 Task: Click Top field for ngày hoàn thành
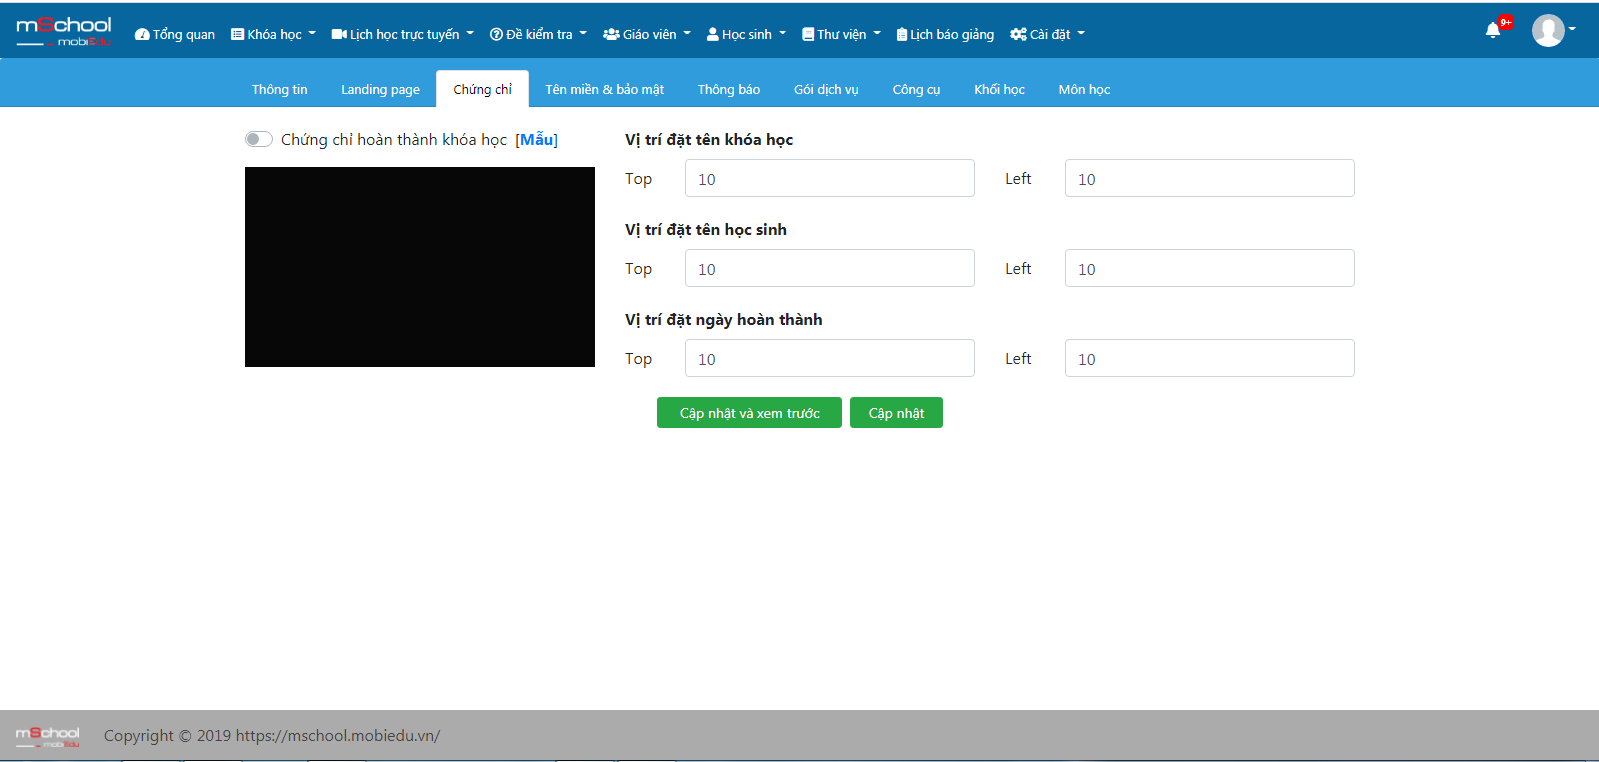coord(830,358)
